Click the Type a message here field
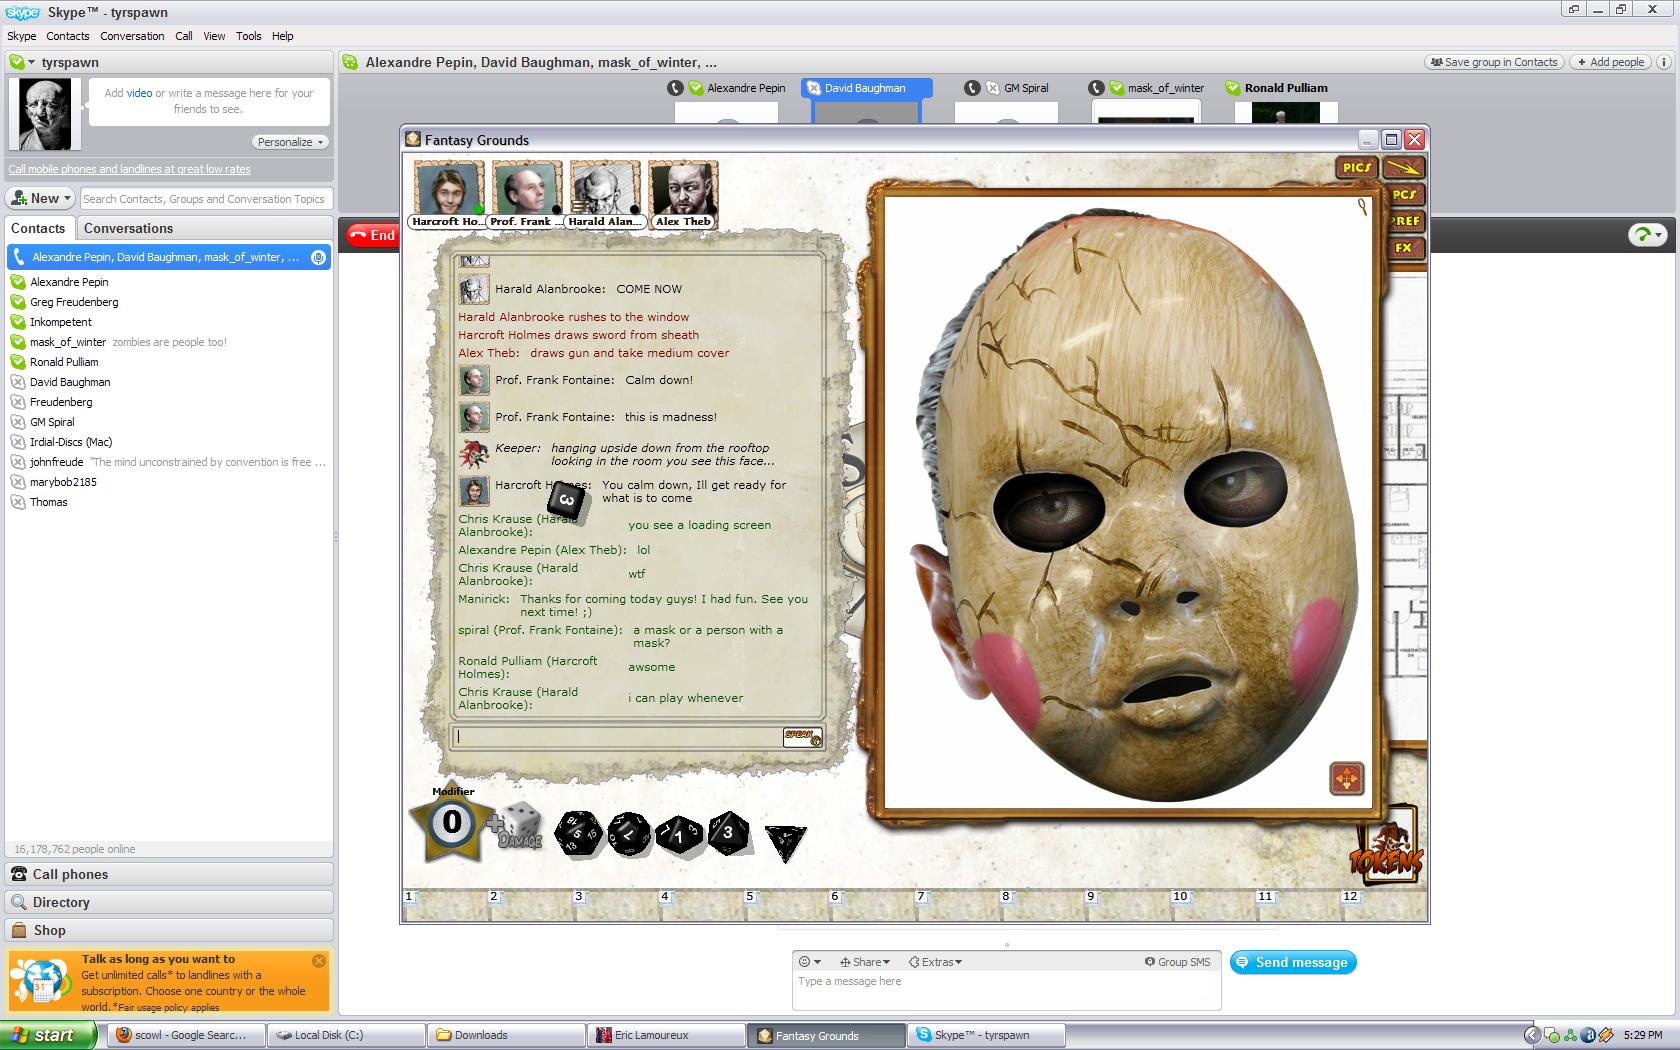The height and width of the screenshot is (1050, 1680). point(1006,990)
